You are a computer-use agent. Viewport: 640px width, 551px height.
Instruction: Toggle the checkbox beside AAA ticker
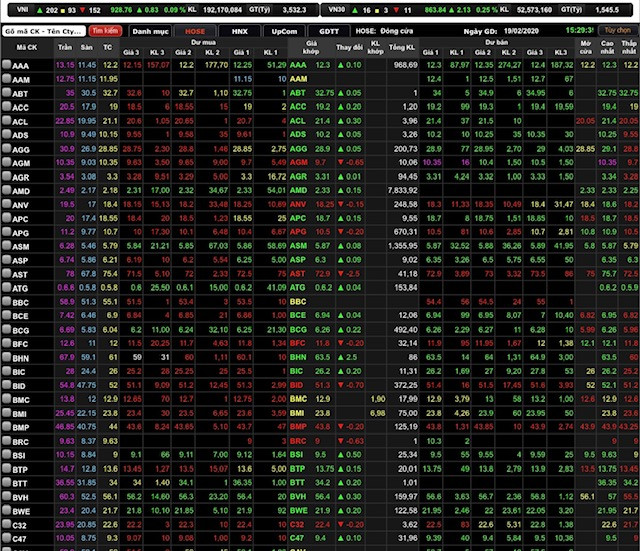click(x=6, y=65)
